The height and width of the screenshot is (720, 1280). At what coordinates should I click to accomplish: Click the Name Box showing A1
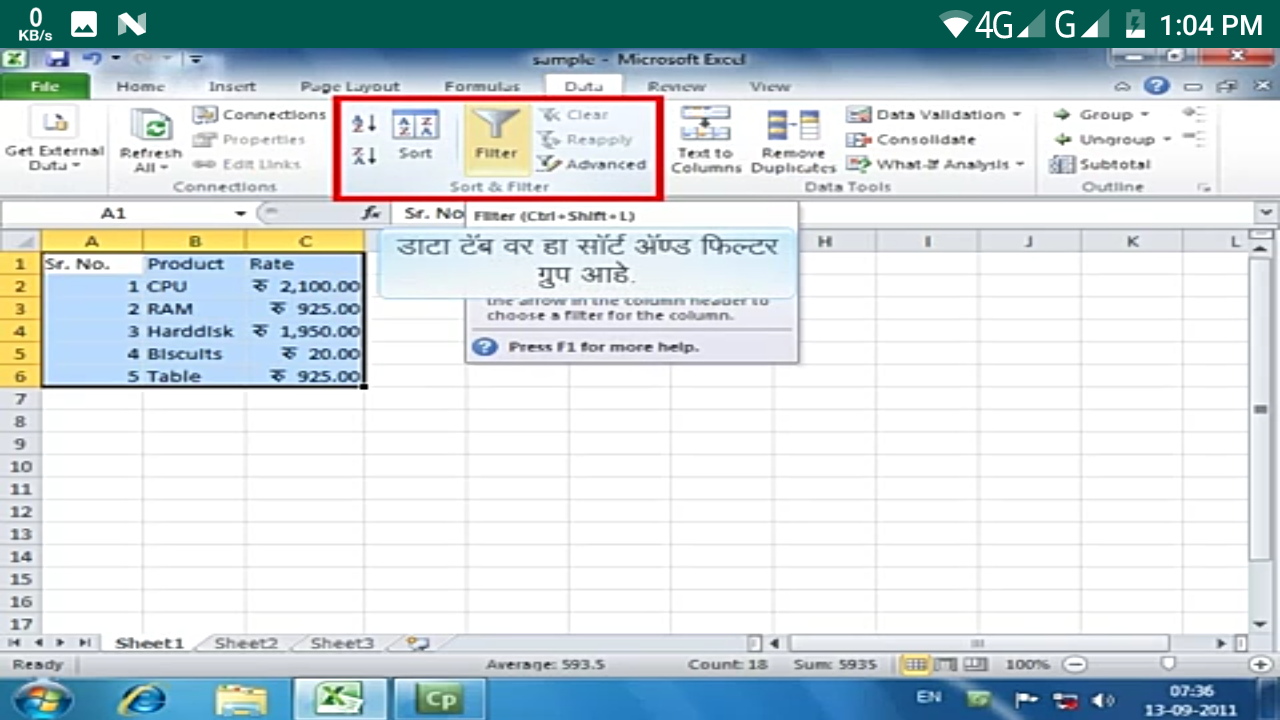click(x=114, y=213)
